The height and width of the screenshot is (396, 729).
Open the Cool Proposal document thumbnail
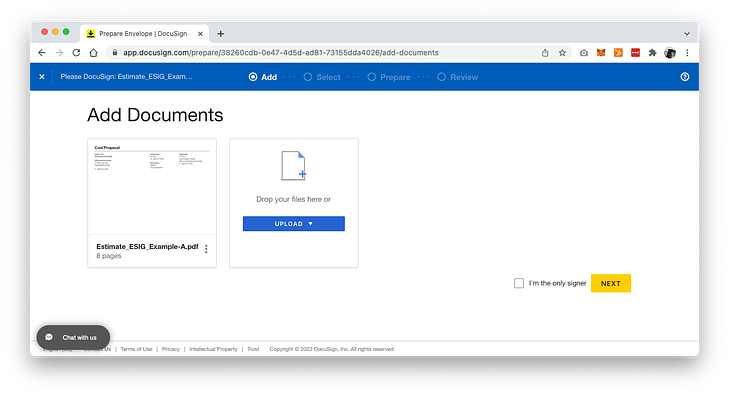pos(152,187)
